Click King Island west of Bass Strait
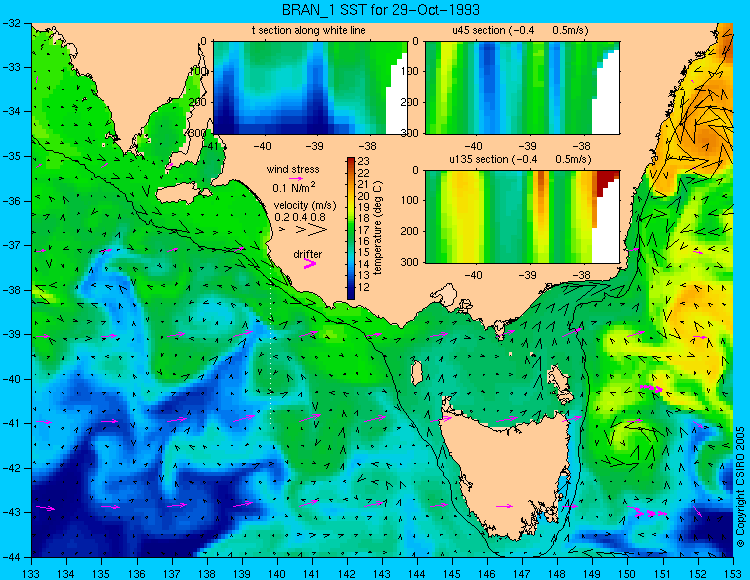 tap(417, 373)
